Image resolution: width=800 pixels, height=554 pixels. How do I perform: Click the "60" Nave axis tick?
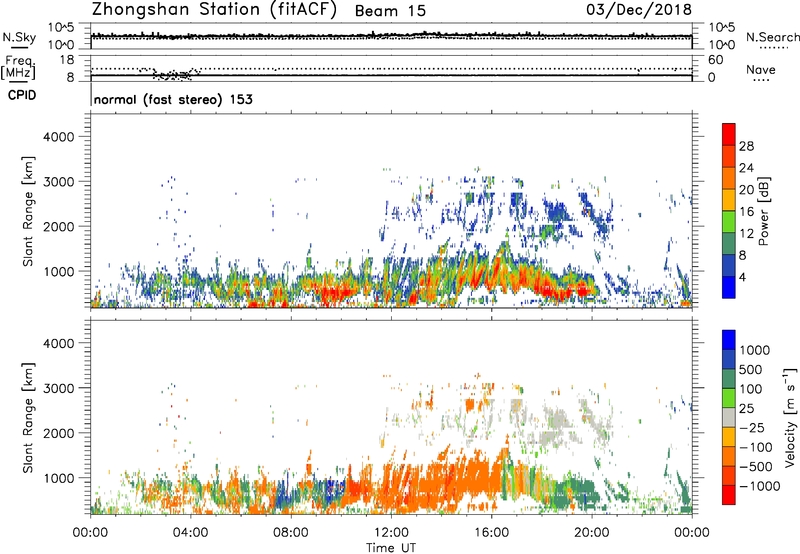click(715, 60)
